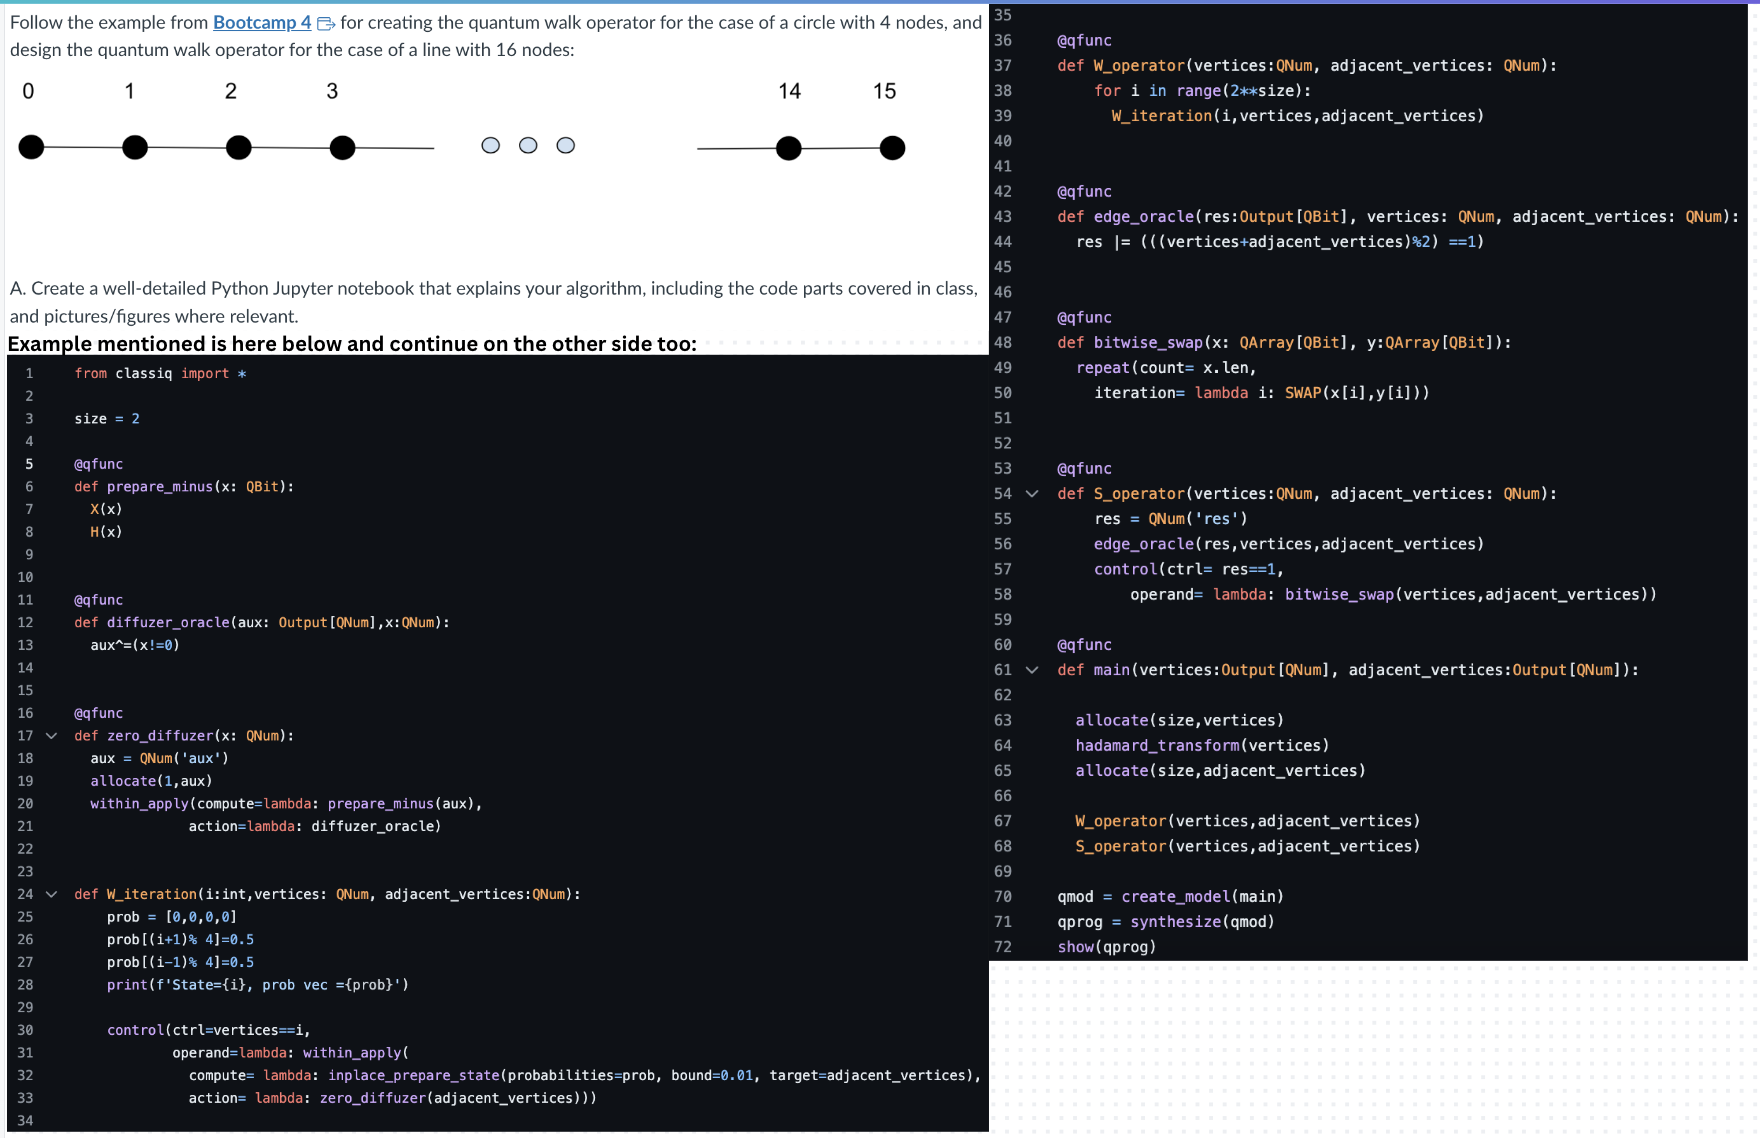Image resolution: width=1760 pixels, height=1138 pixels.
Task: Click the text 'from classiq import *'
Action: 160,373
